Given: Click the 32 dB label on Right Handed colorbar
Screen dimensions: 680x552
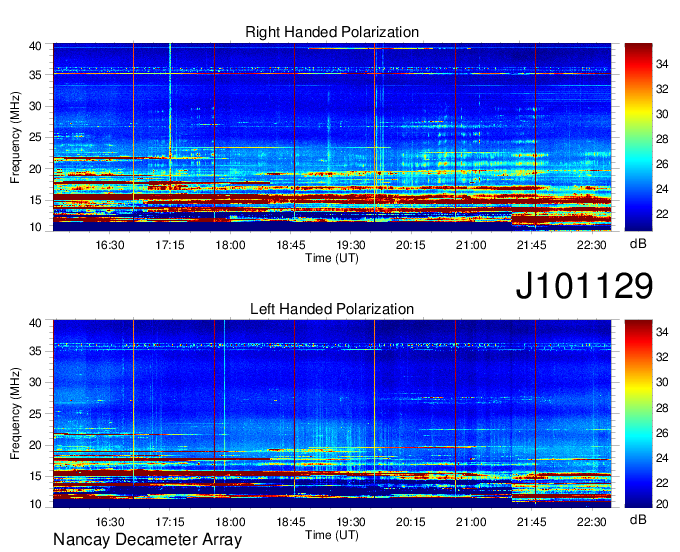Looking at the screenshot, I should (662, 89).
